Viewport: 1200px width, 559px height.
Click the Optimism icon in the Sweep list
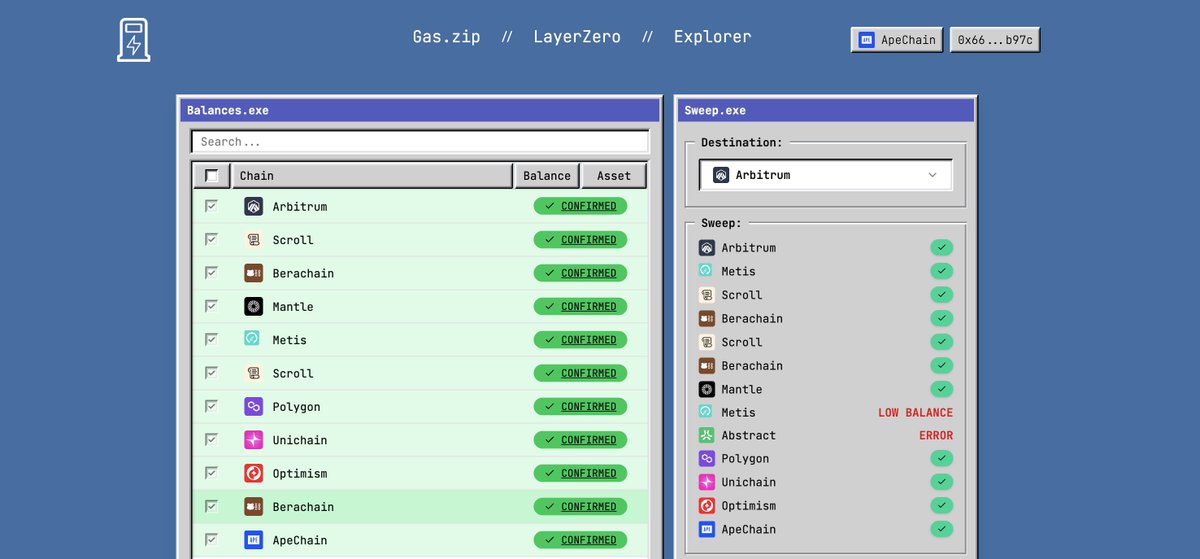click(707, 505)
